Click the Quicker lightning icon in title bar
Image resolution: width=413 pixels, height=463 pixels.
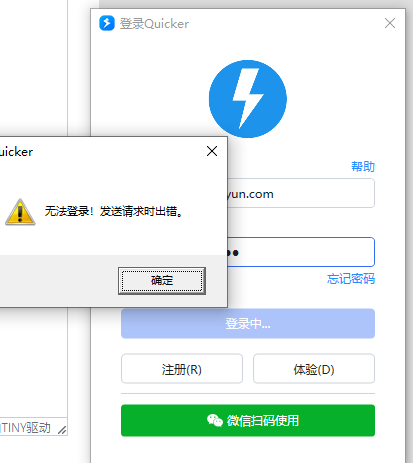tap(107, 23)
